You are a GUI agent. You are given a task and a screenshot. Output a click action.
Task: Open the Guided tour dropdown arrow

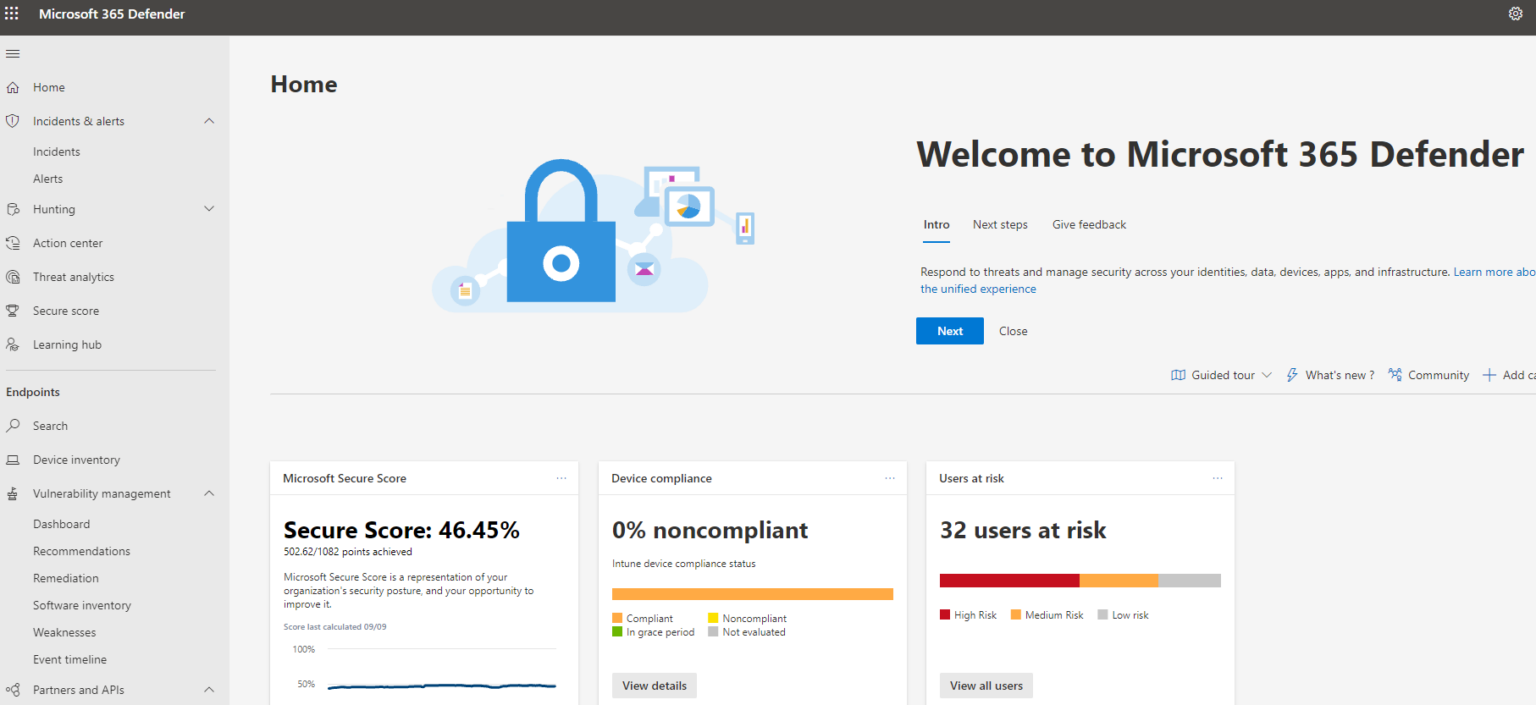pos(1266,375)
